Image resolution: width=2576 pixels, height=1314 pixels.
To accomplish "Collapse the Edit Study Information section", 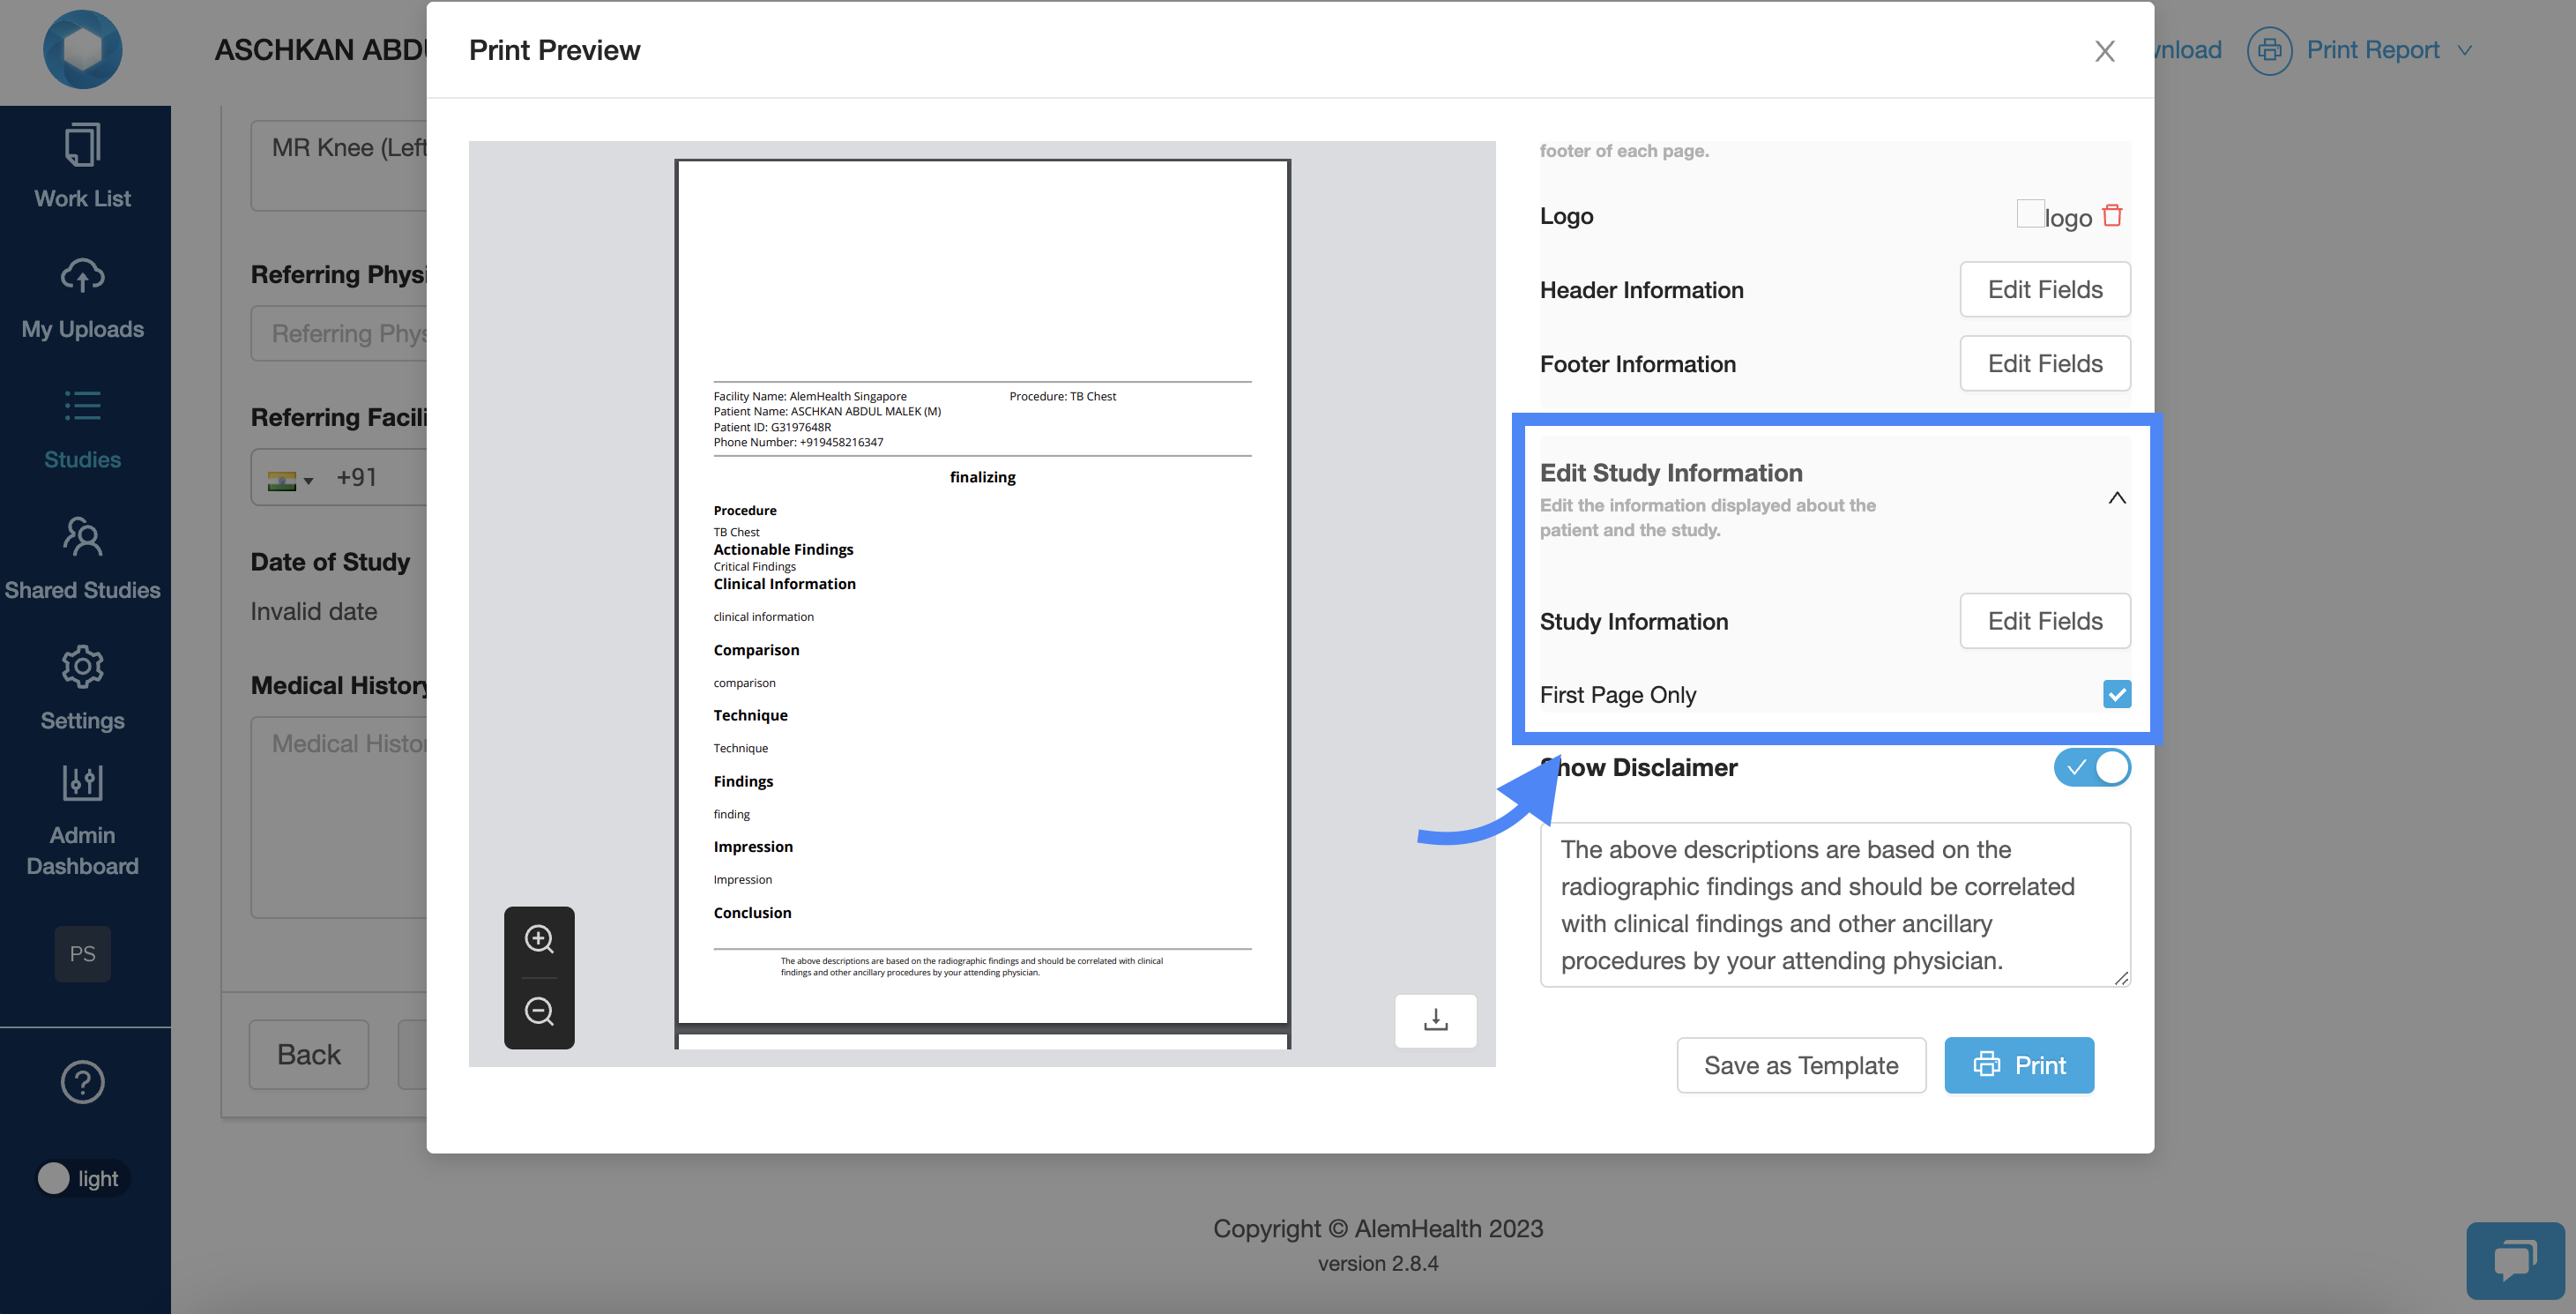I will pyautogui.click(x=2116, y=498).
